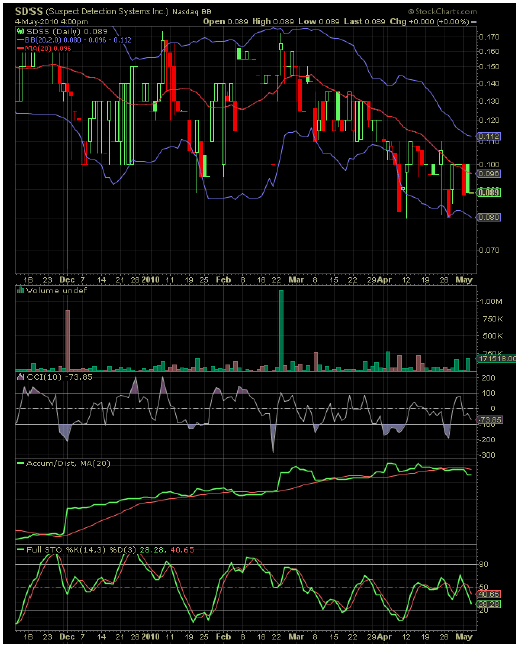Click the Last 0.089 value in header

click(365, 21)
